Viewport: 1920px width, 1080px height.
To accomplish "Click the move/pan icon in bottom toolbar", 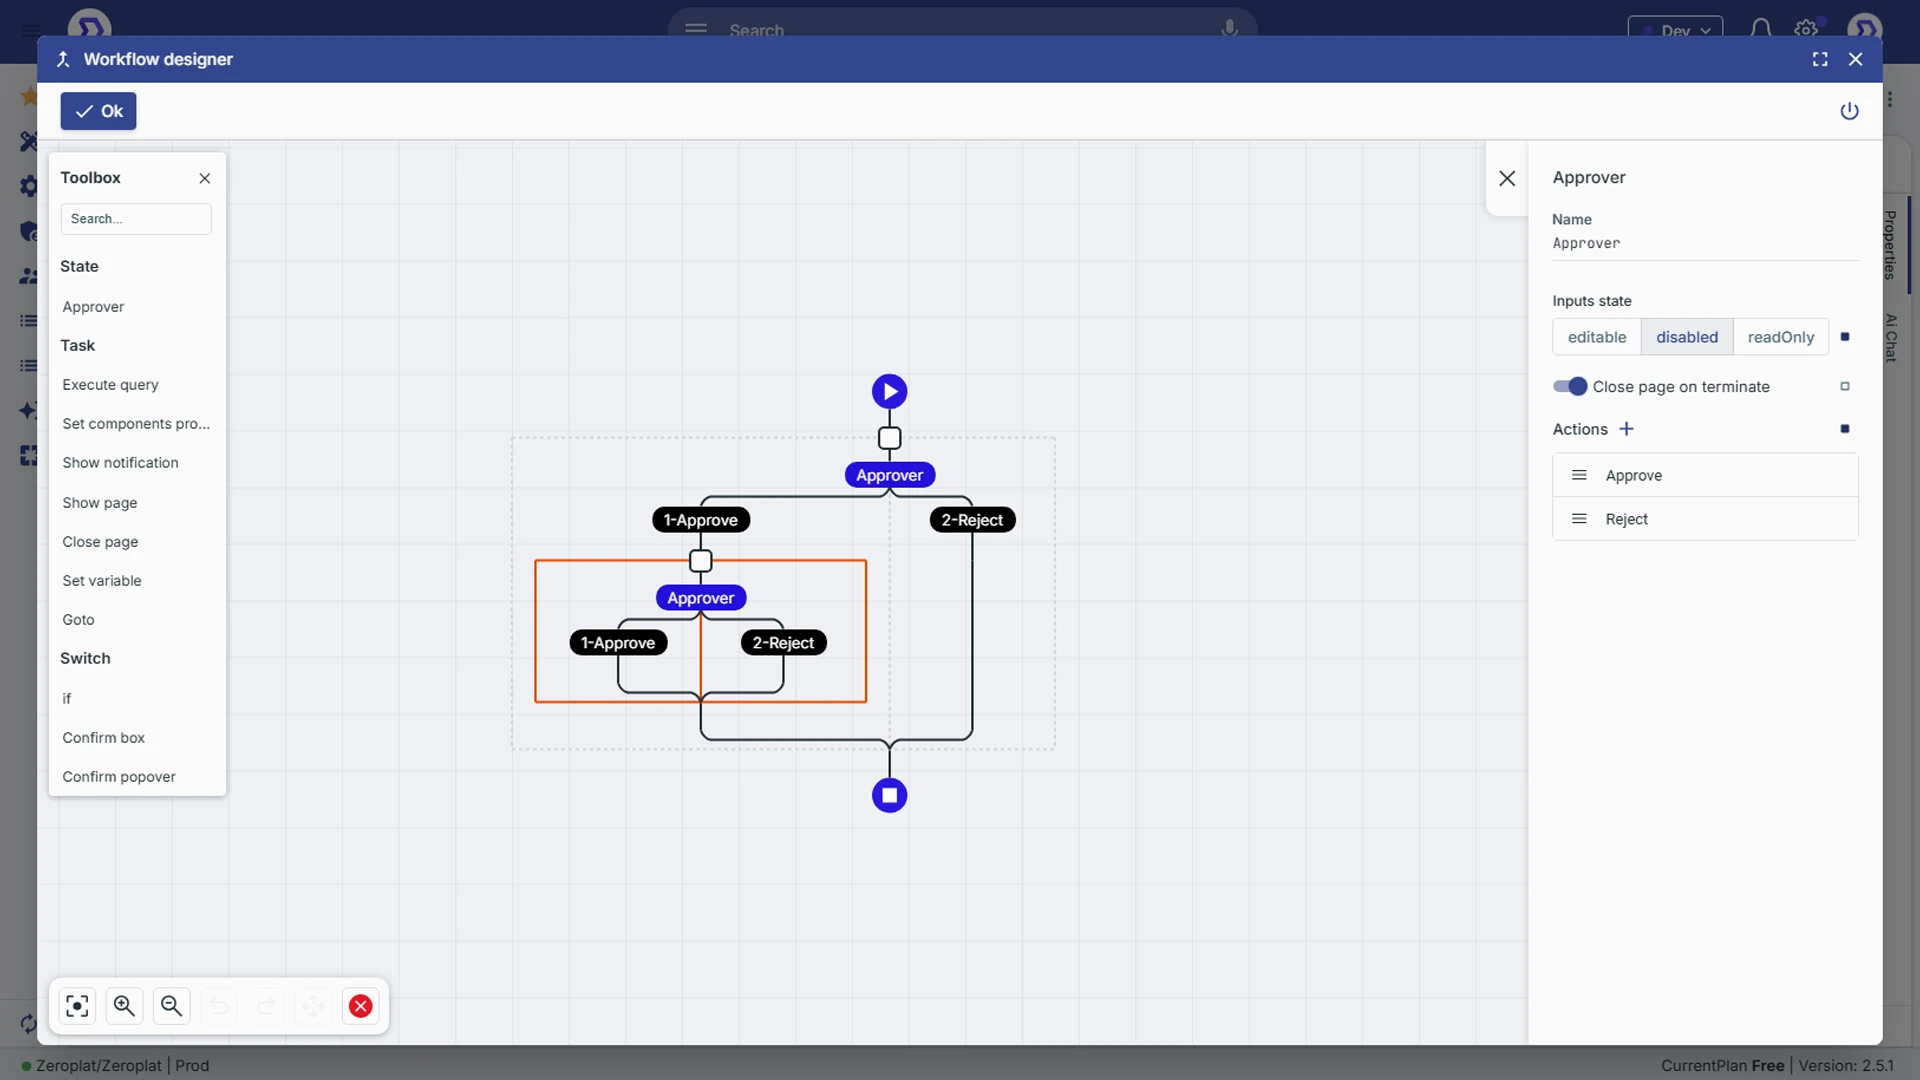I will coord(313,1006).
